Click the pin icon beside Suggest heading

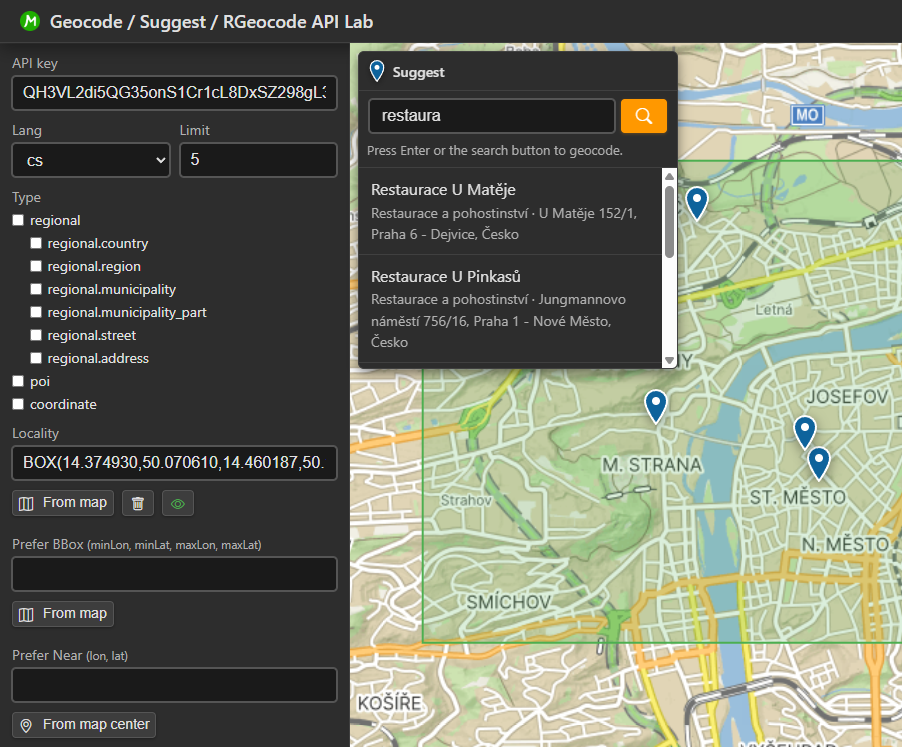tap(377, 71)
